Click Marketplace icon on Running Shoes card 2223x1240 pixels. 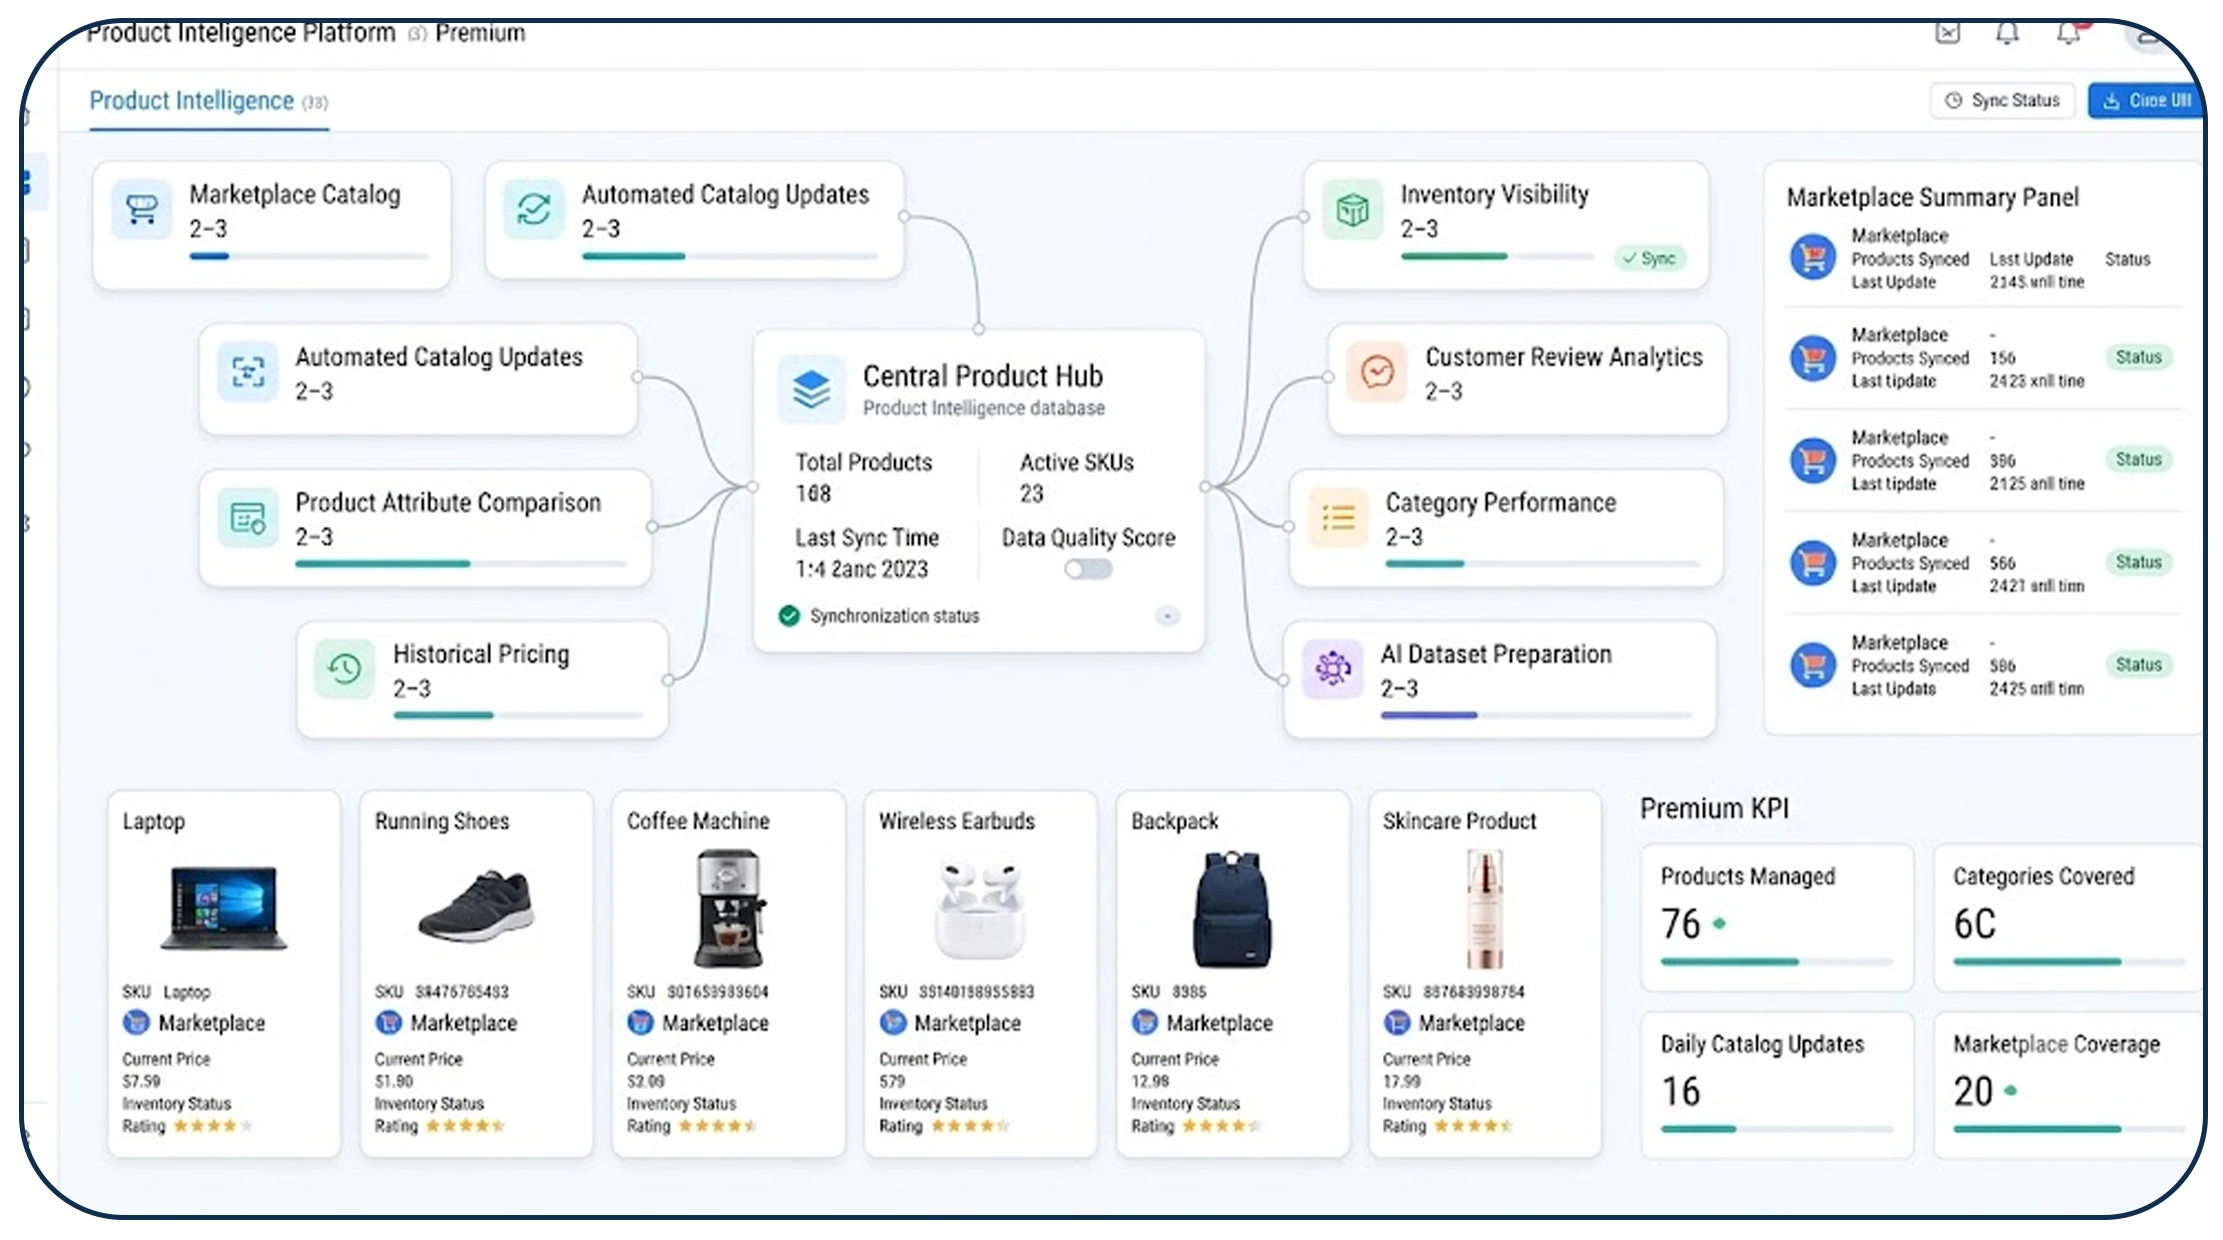(387, 1023)
